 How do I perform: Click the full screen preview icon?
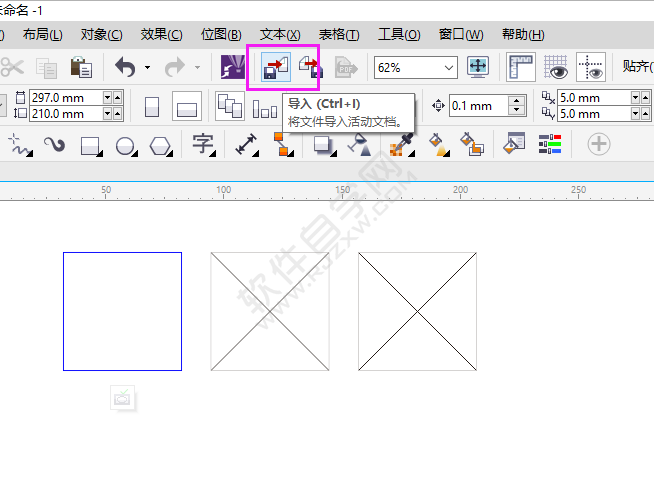pos(478,67)
